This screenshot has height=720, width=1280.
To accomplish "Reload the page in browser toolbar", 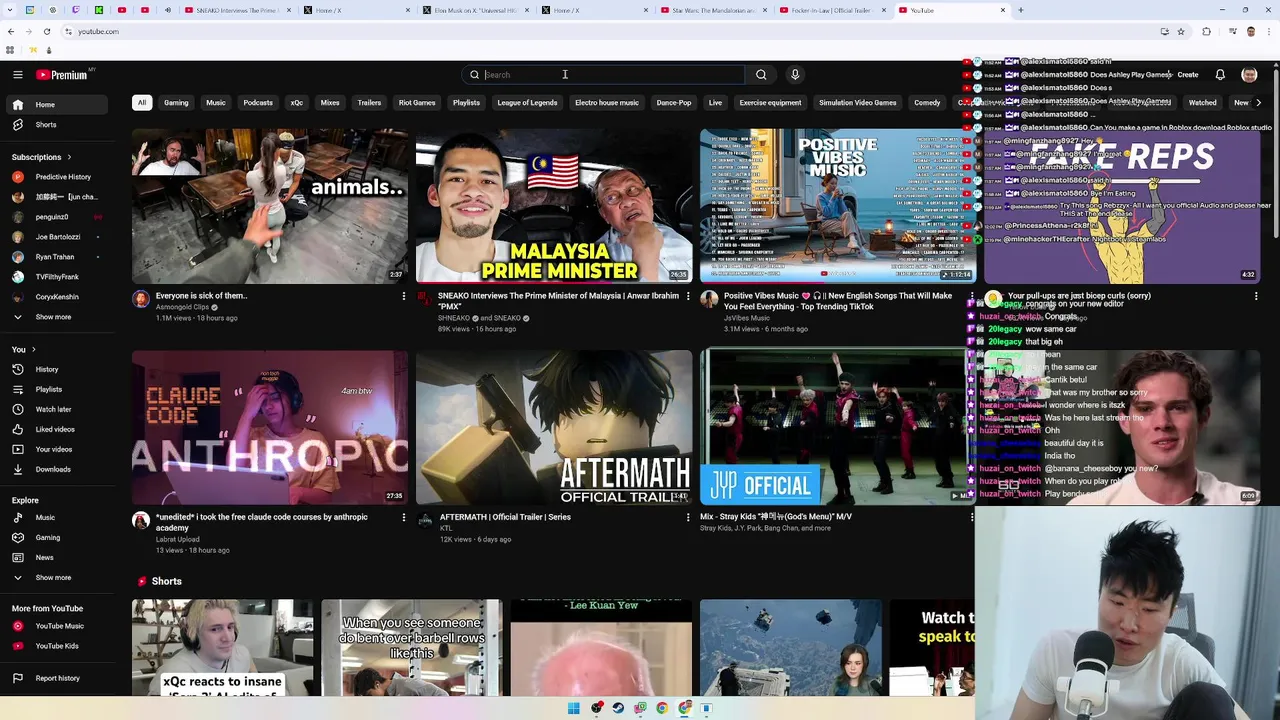I will point(46,31).
